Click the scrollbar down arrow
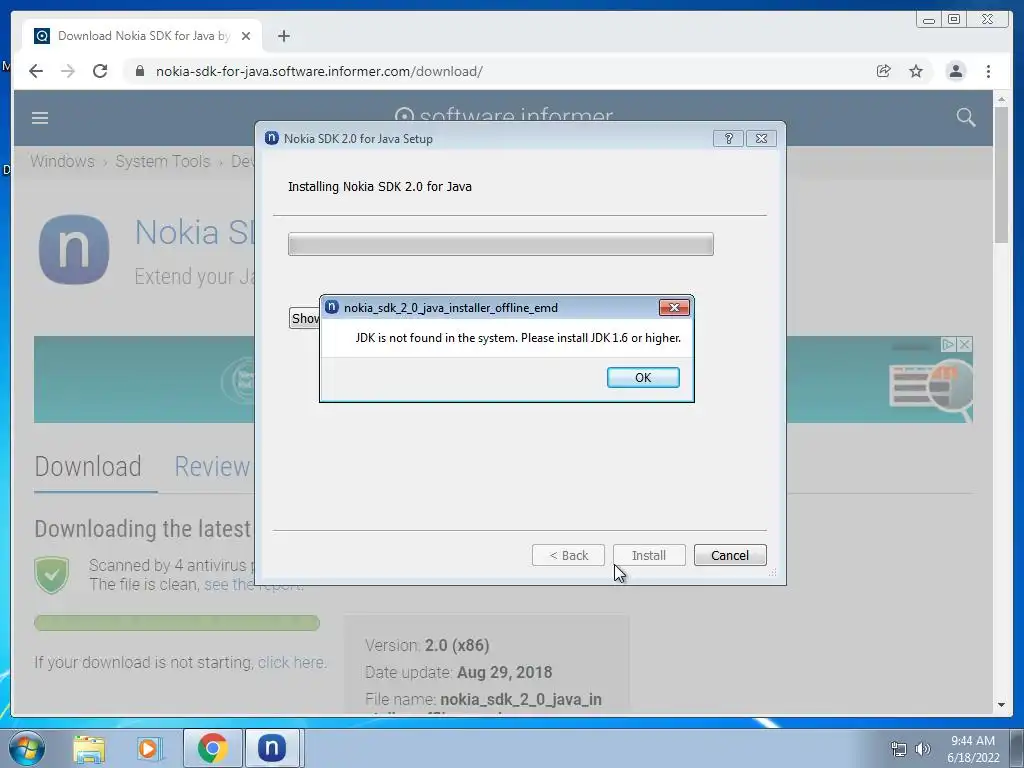Image resolution: width=1024 pixels, height=768 pixels. pos(1000,705)
